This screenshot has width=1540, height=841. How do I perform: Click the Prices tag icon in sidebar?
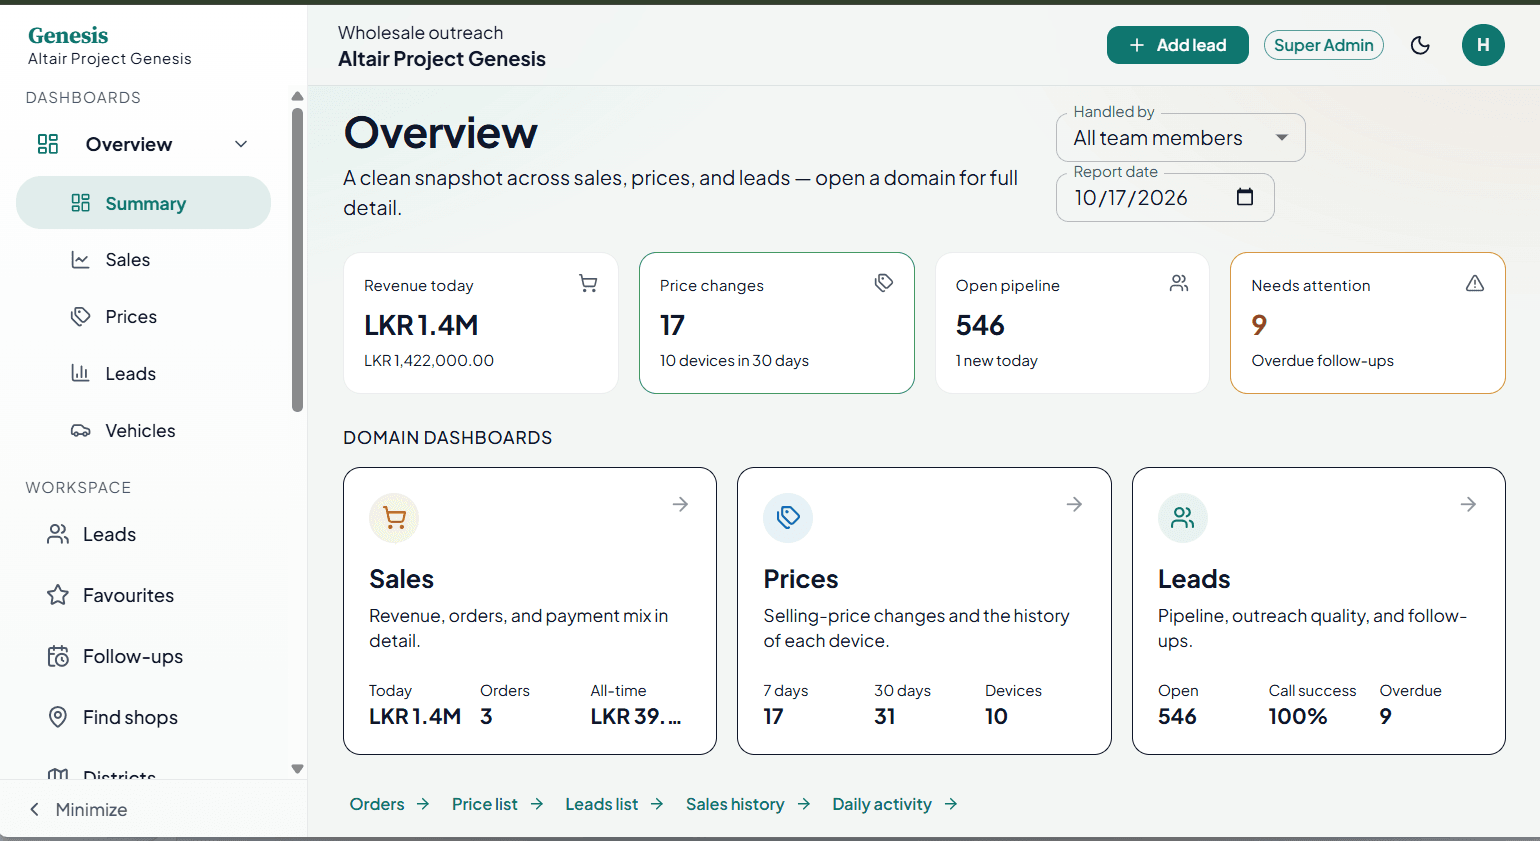(x=81, y=317)
